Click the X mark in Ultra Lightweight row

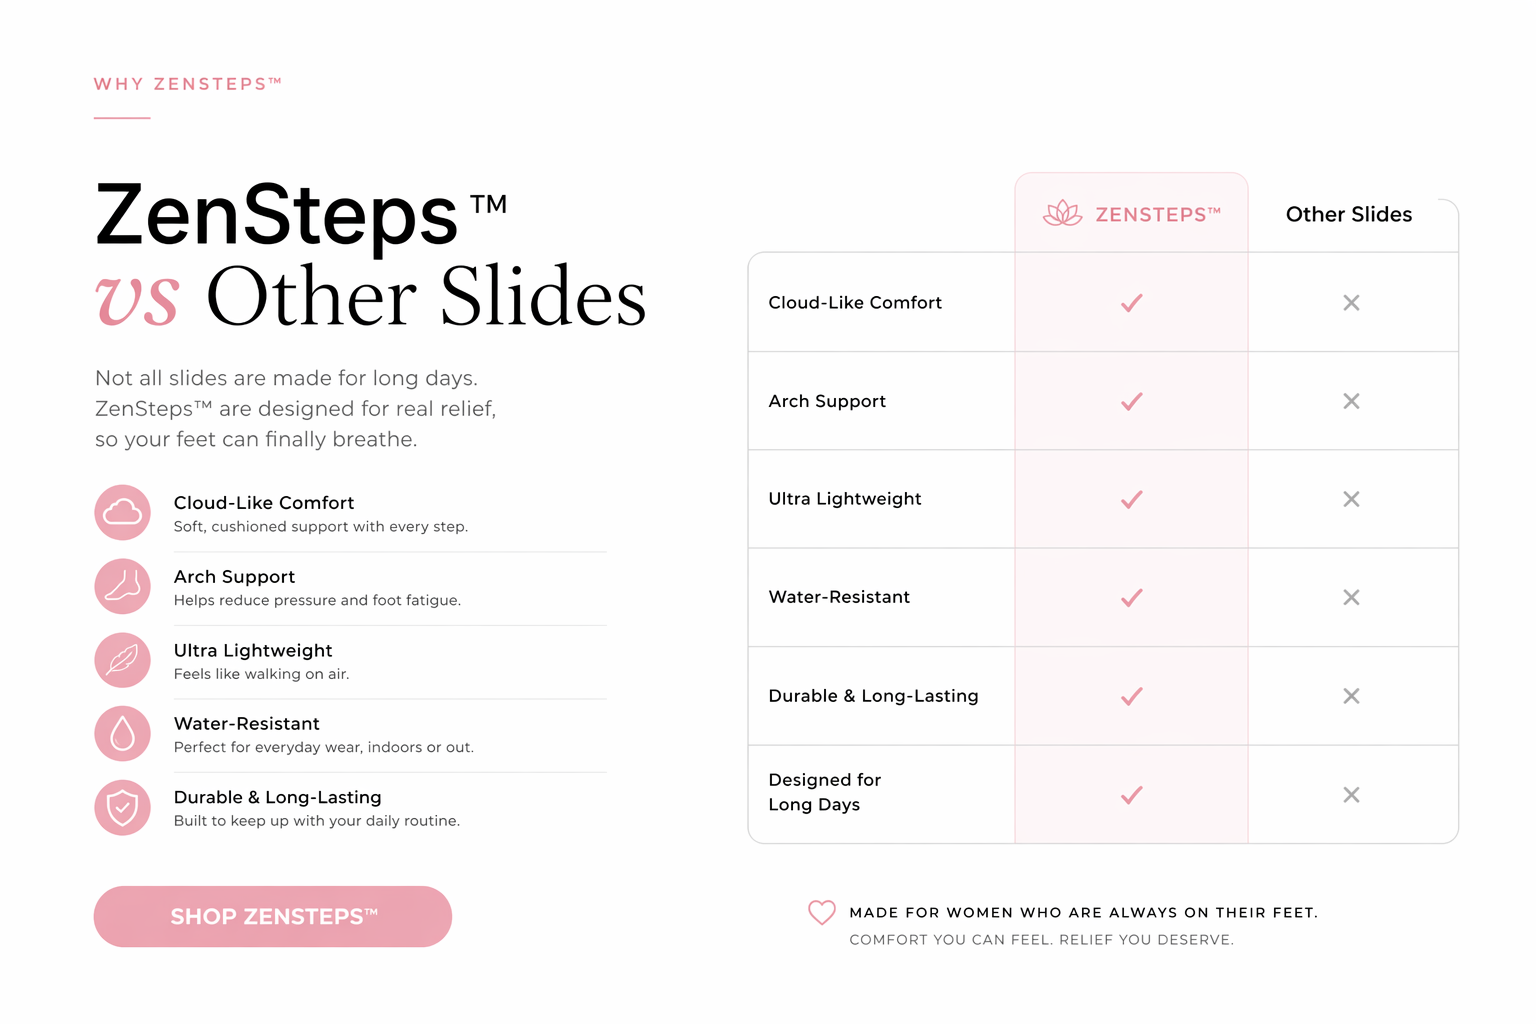[1351, 499]
